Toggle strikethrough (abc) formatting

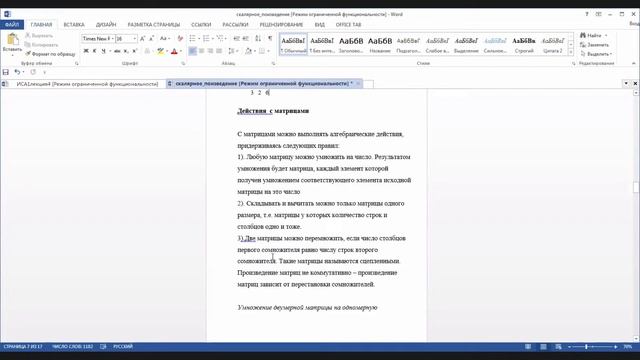tap(117, 51)
